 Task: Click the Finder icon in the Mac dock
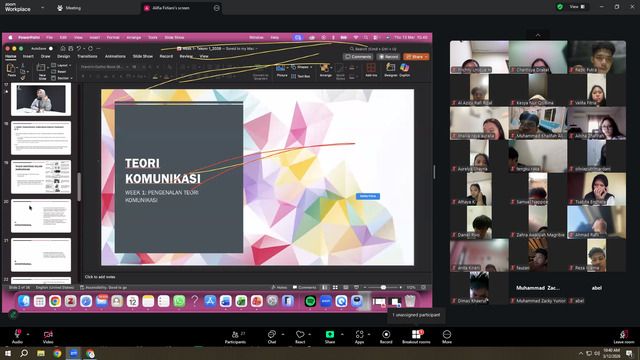click(24, 301)
